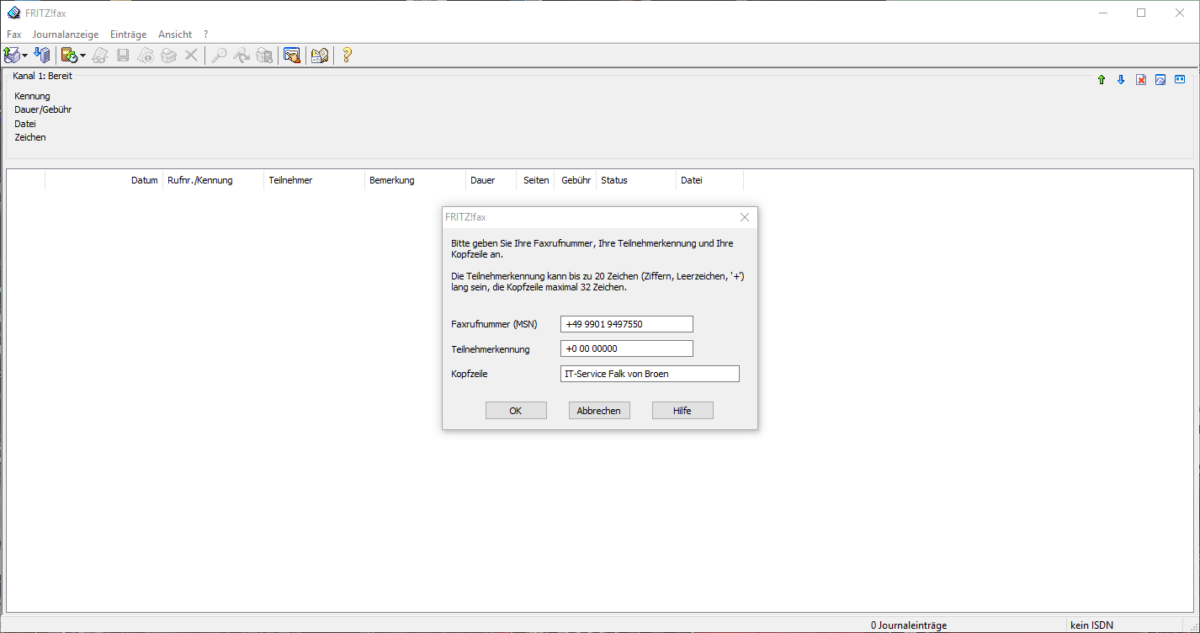Confirm the dialog with the OK button
1200x633 pixels.
click(x=516, y=410)
